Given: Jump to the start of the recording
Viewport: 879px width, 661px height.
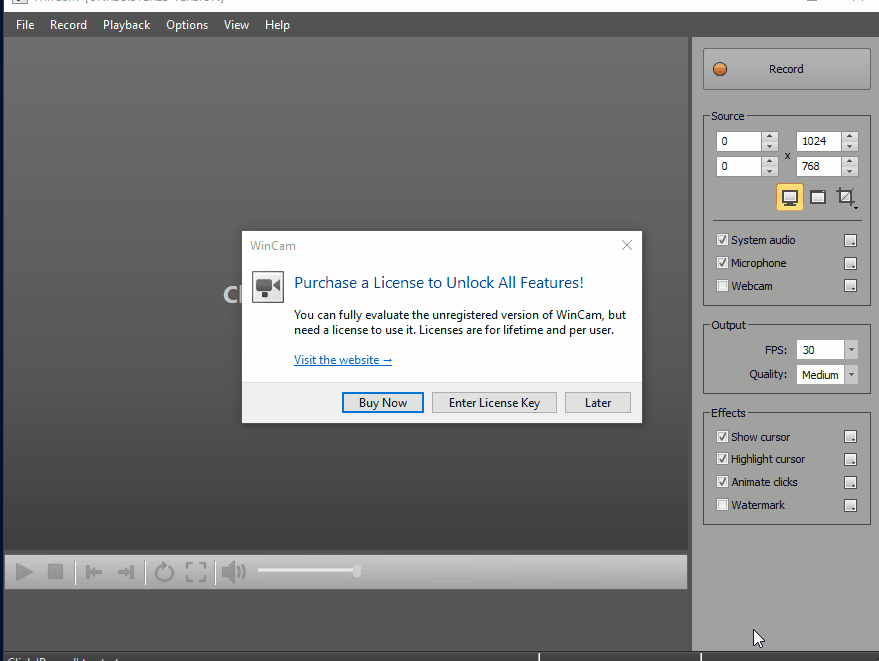Looking at the screenshot, I should pyautogui.click(x=94, y=572).
